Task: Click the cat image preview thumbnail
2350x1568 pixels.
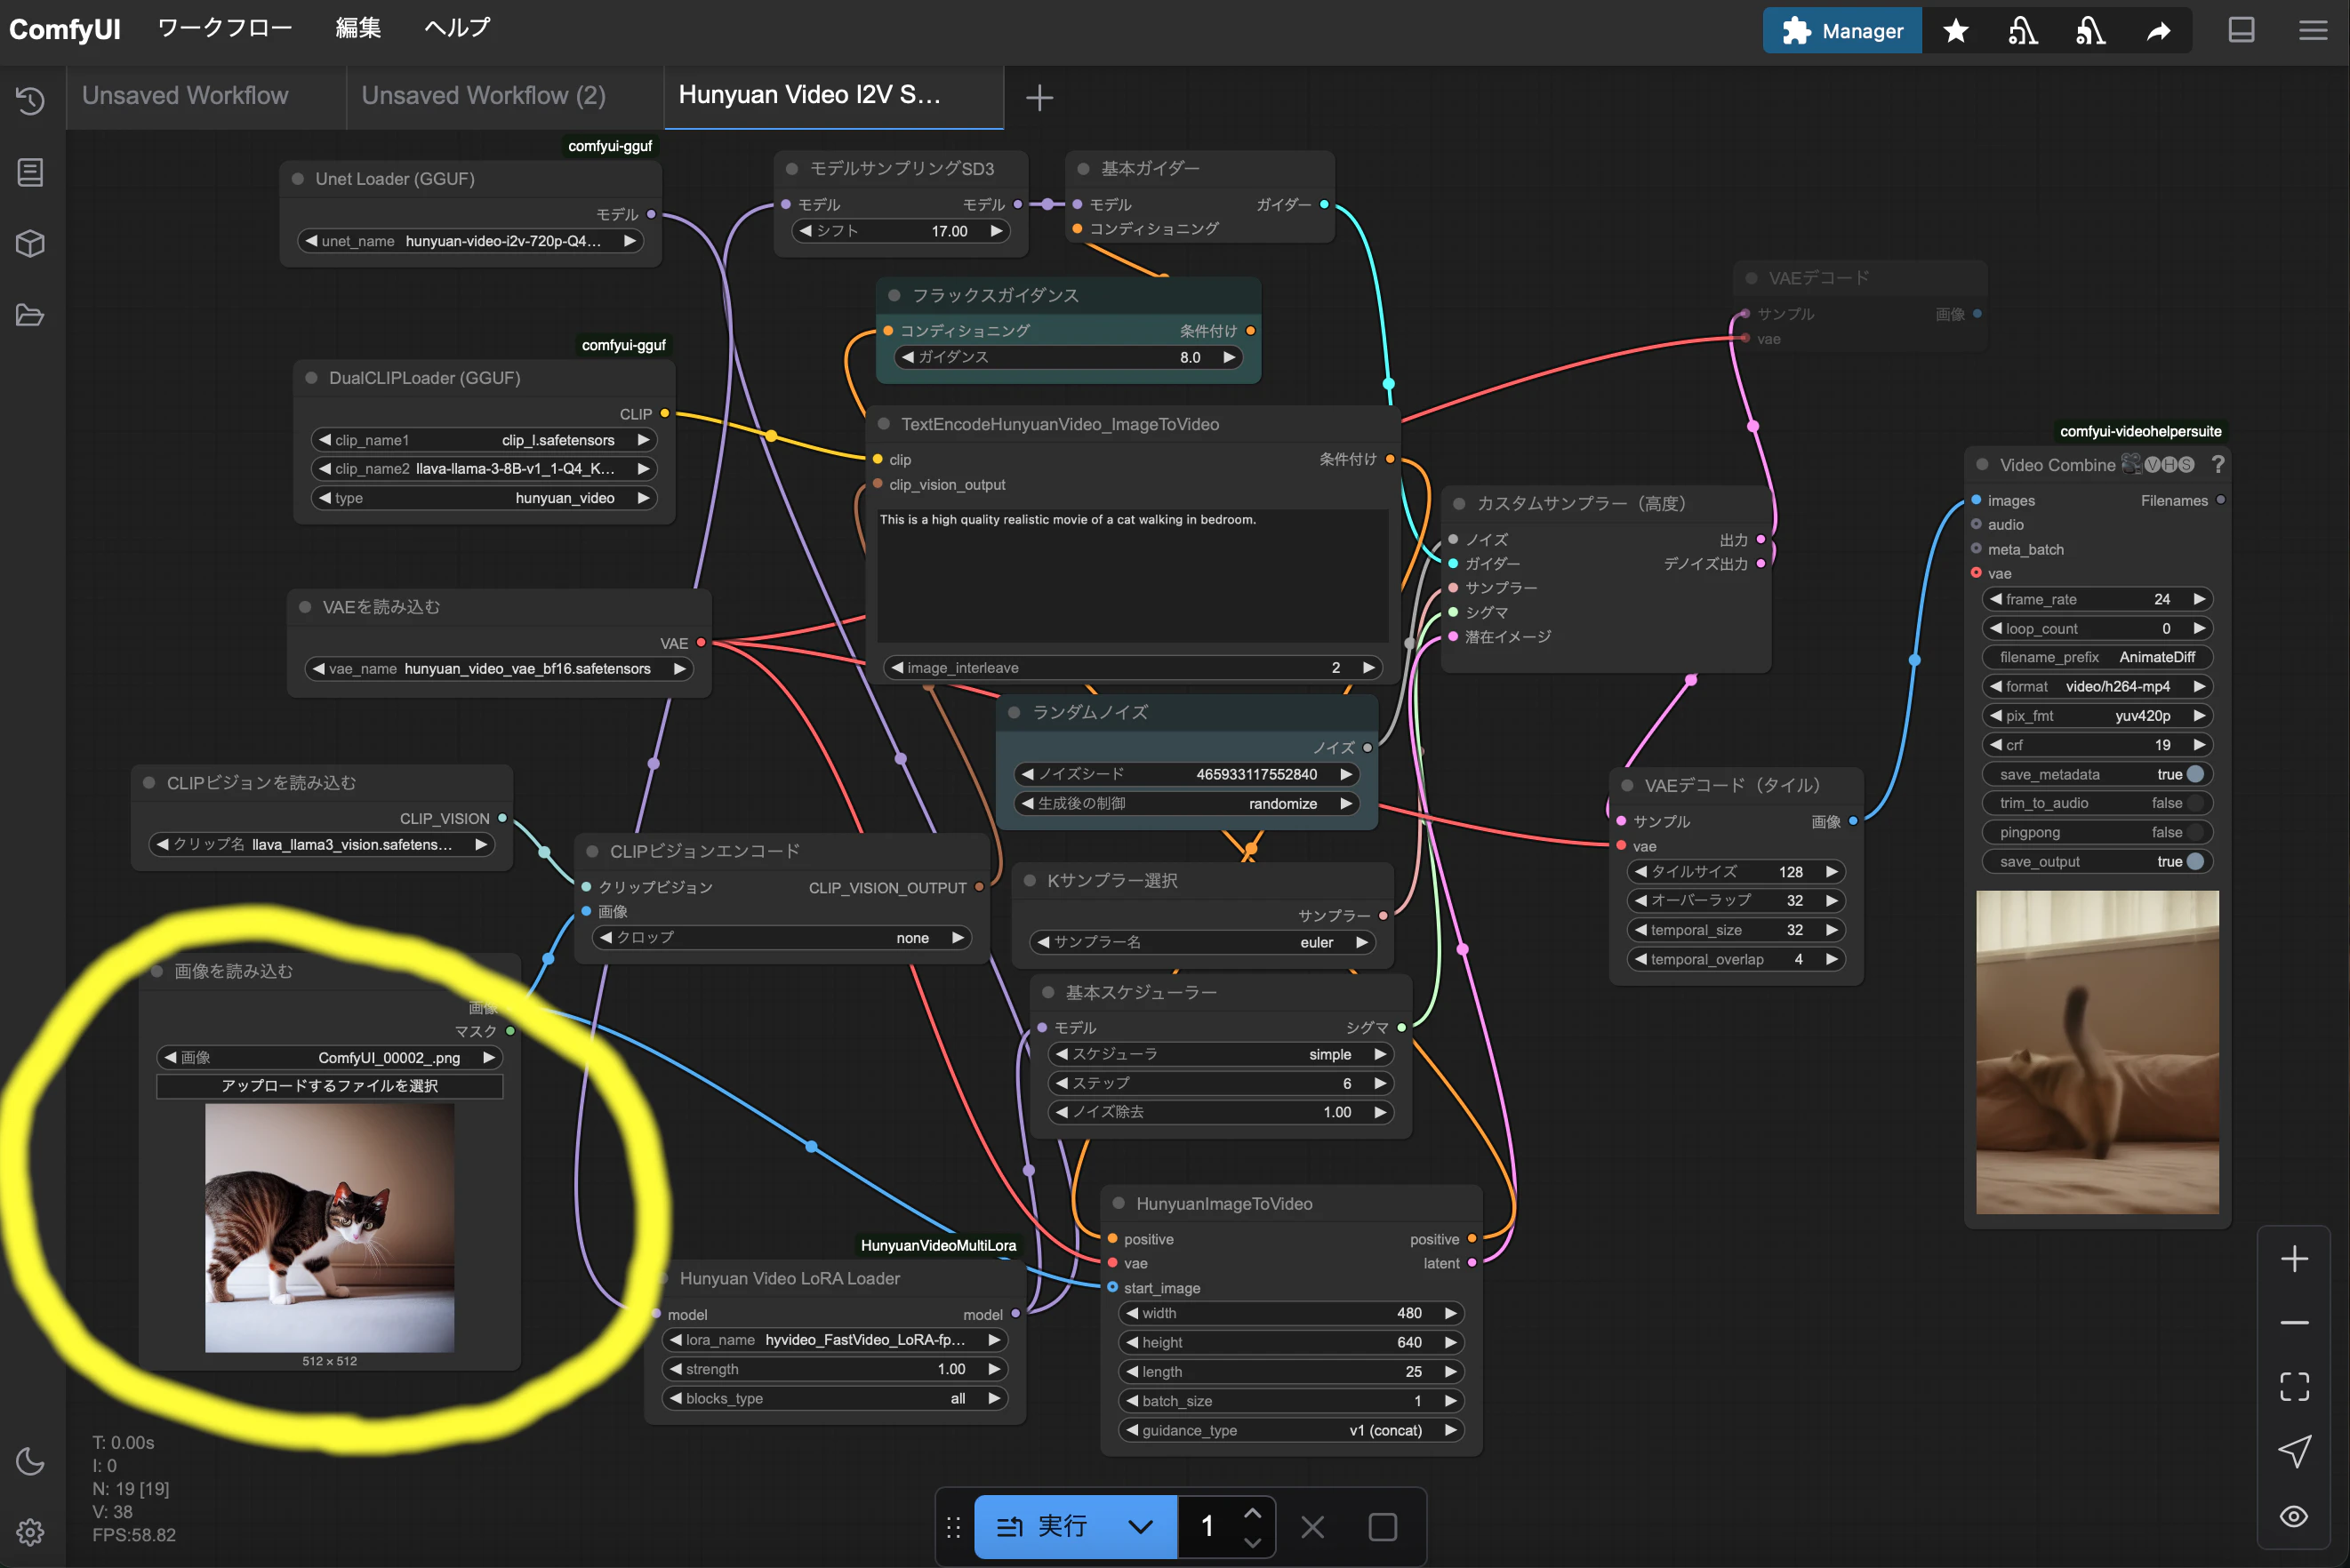Action: pyautogui.click(x=329, y=1227)
